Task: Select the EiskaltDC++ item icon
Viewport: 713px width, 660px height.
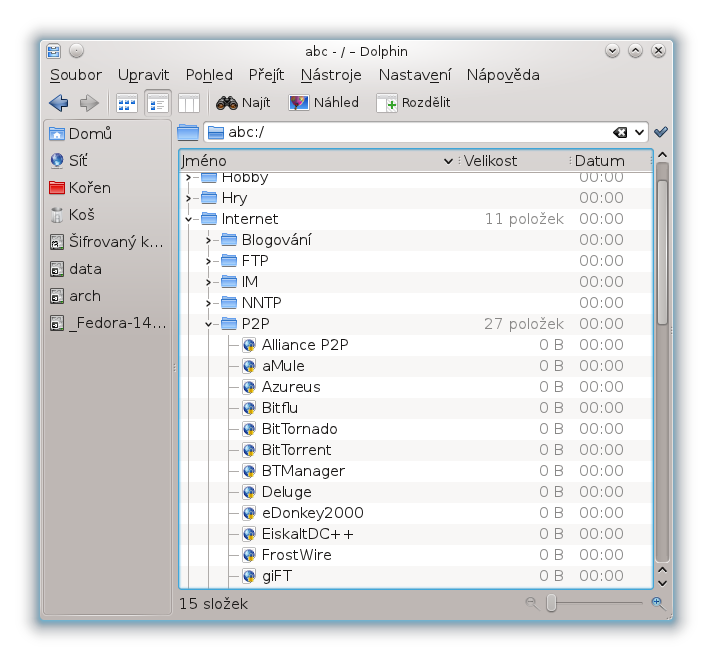Action: (x=249, y=534)
